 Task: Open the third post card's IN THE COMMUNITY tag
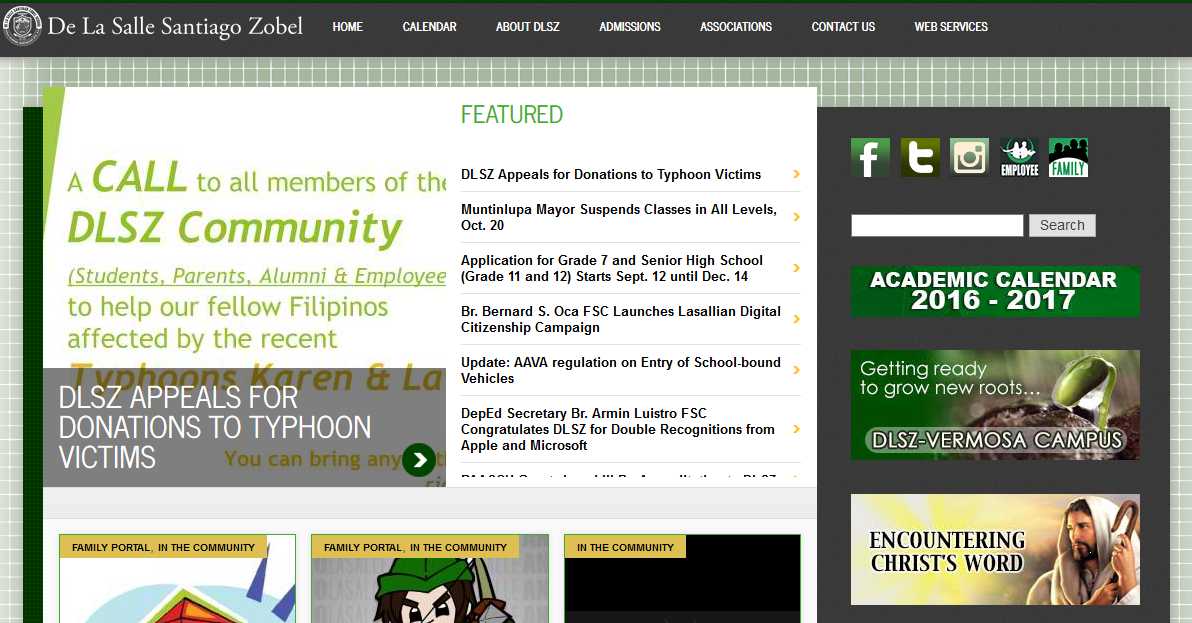click(x=625, y=547)
